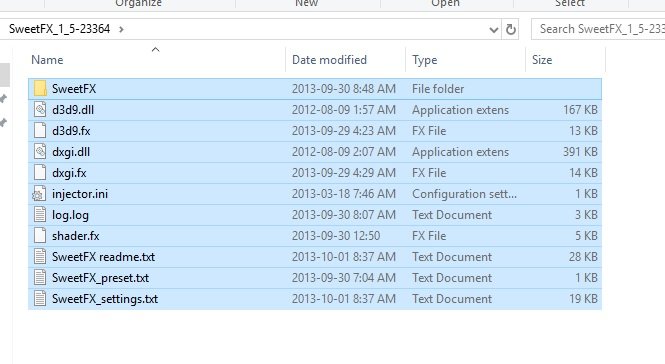Sort files by Date modified column
The image size is (665, 364).
(329, 60)
